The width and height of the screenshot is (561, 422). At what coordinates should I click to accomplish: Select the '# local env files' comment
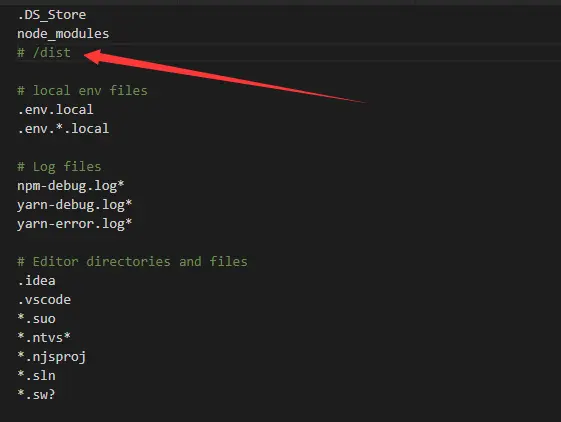click(82, 91)
